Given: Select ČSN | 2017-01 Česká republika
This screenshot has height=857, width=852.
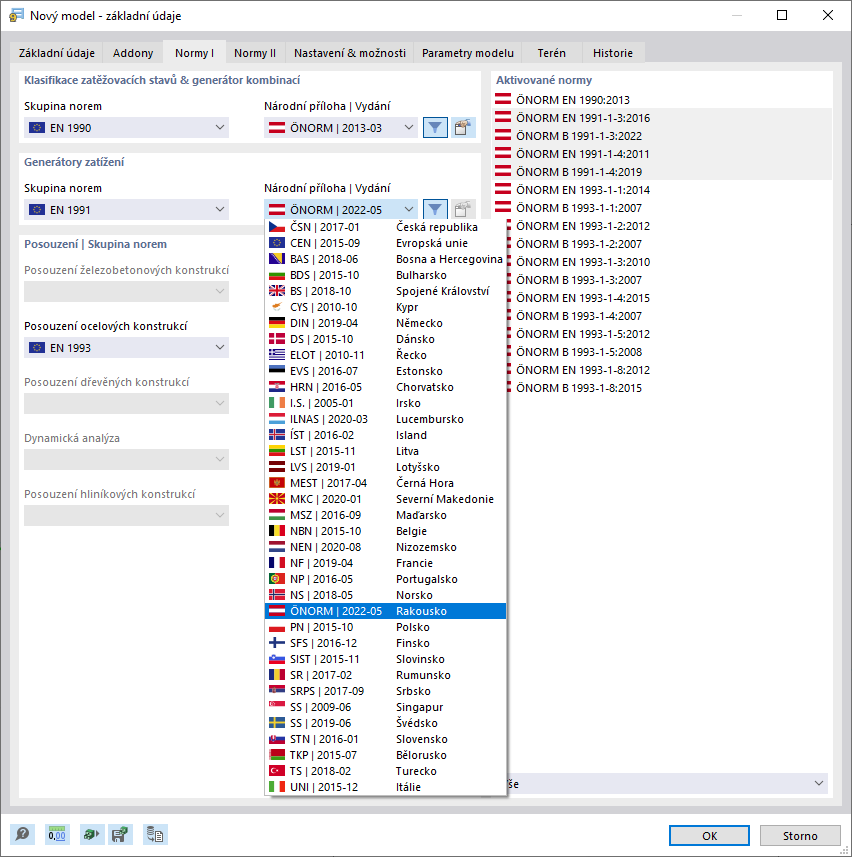Looking at the screenshot, I should coord(385,227).
